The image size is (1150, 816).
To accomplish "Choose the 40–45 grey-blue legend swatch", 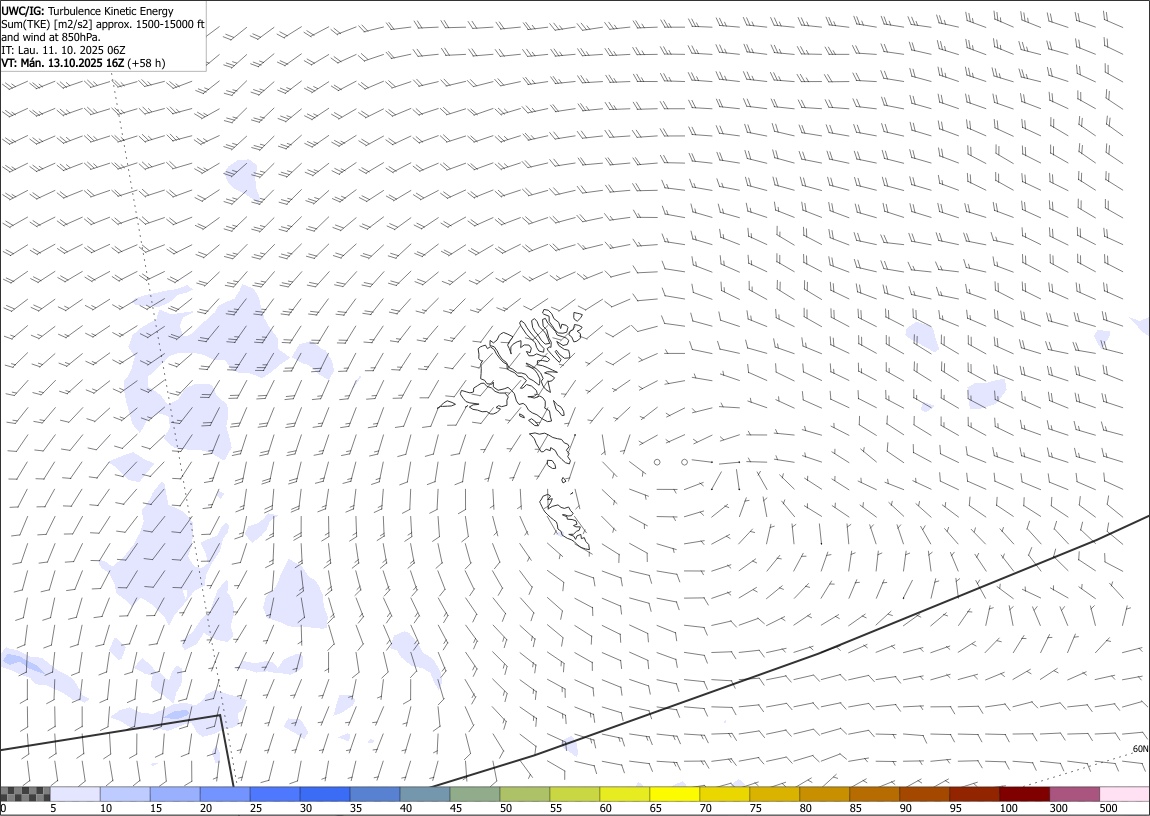I will click(425, 794).
